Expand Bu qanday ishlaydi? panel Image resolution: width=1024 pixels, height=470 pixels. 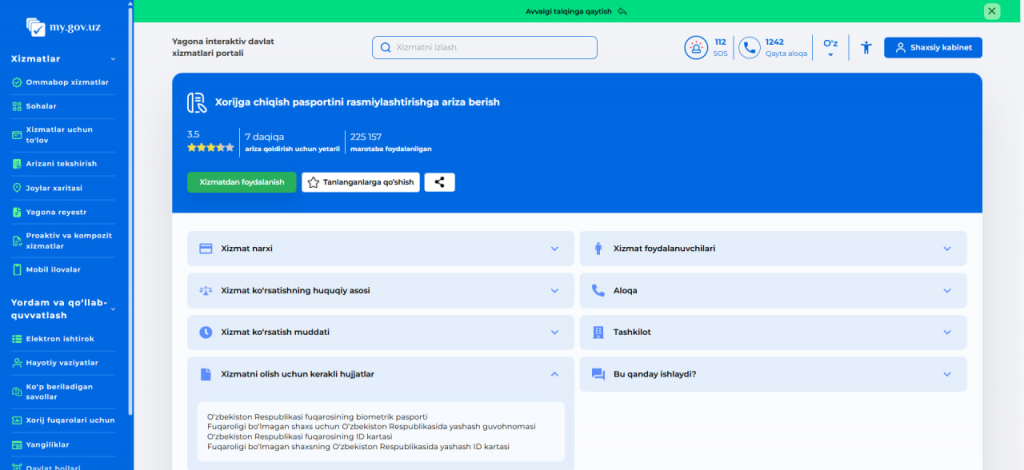(773, 374)
